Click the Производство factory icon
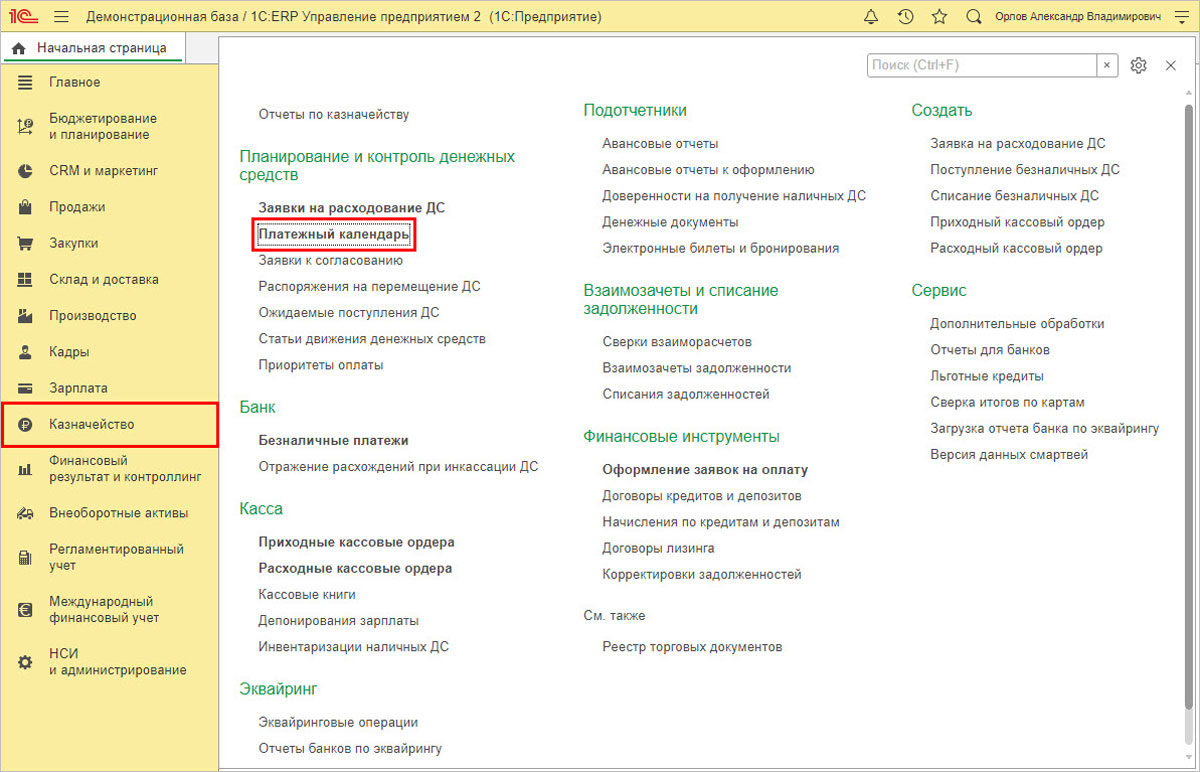 pyautogui.click(x=26, y=315)
